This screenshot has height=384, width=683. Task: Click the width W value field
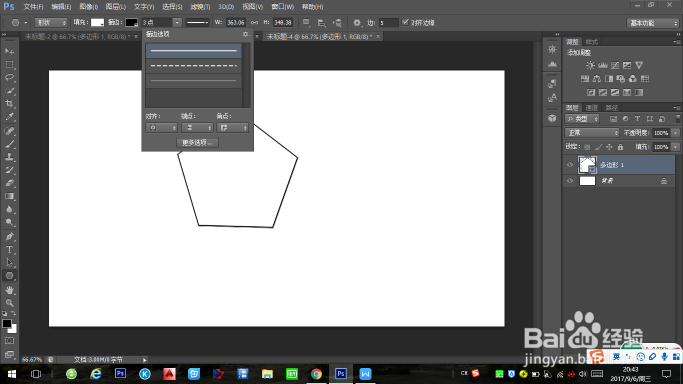tap(235, 23)
